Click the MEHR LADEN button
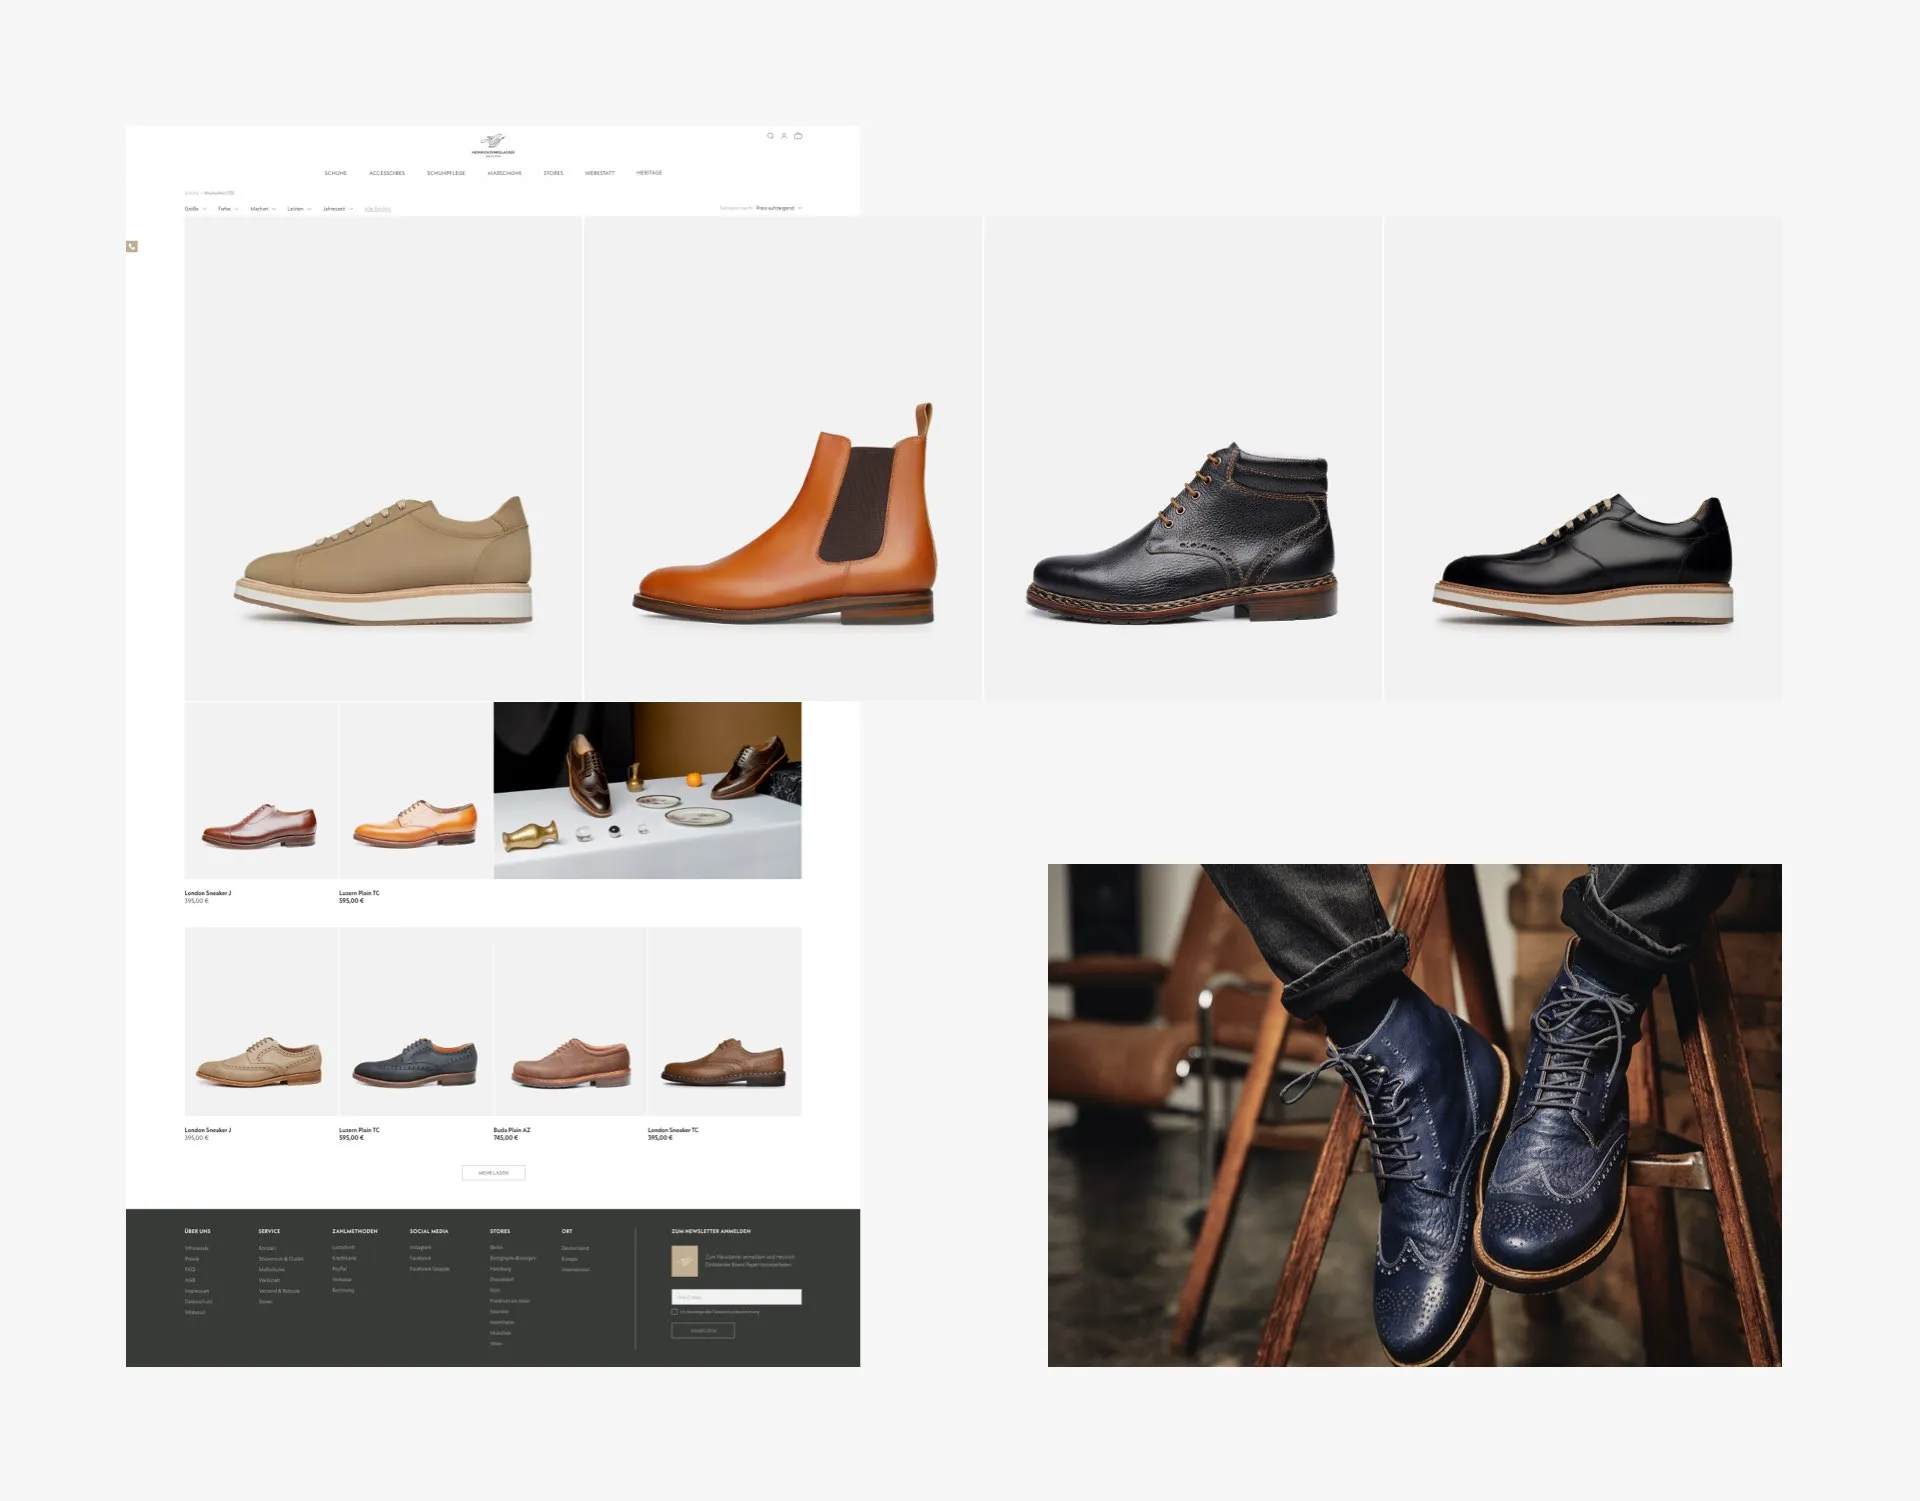Image resolution: width=1920 pixels, height=1501 pixels. [x=493, y=1172]
